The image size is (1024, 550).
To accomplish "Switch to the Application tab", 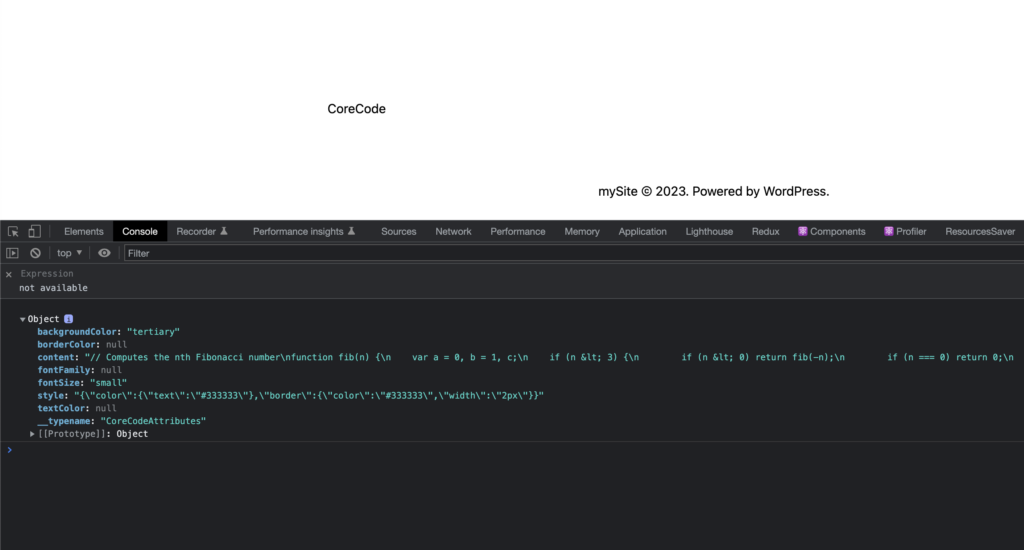I will [x=643, y=231].
